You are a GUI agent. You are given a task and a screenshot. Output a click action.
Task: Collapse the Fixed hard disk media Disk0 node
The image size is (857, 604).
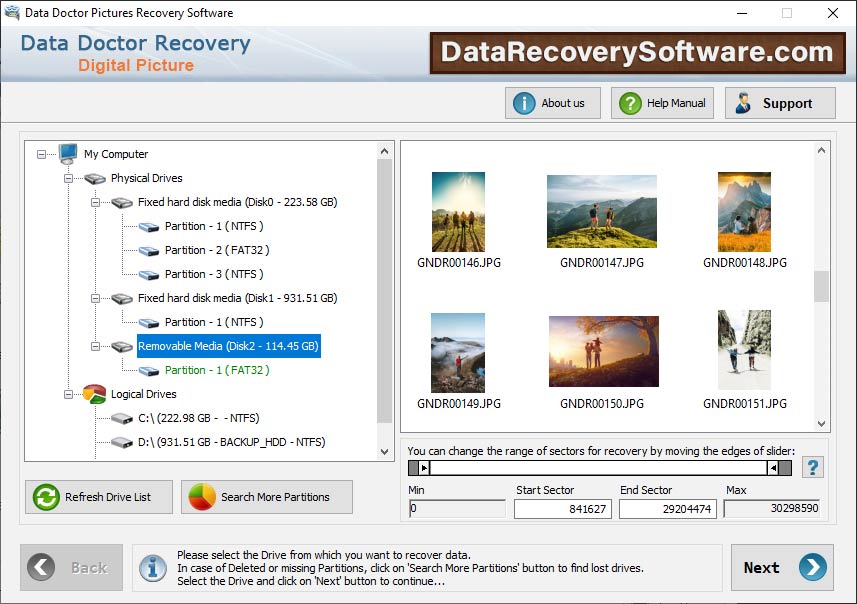[x=95, y=202]
